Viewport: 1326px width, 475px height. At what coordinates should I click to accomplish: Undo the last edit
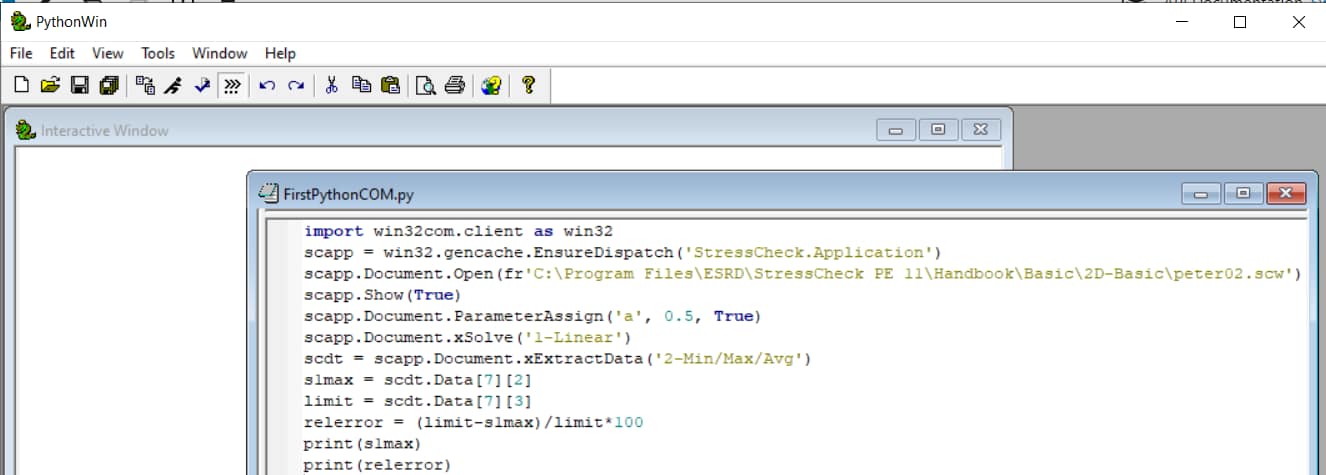[267, 86]
